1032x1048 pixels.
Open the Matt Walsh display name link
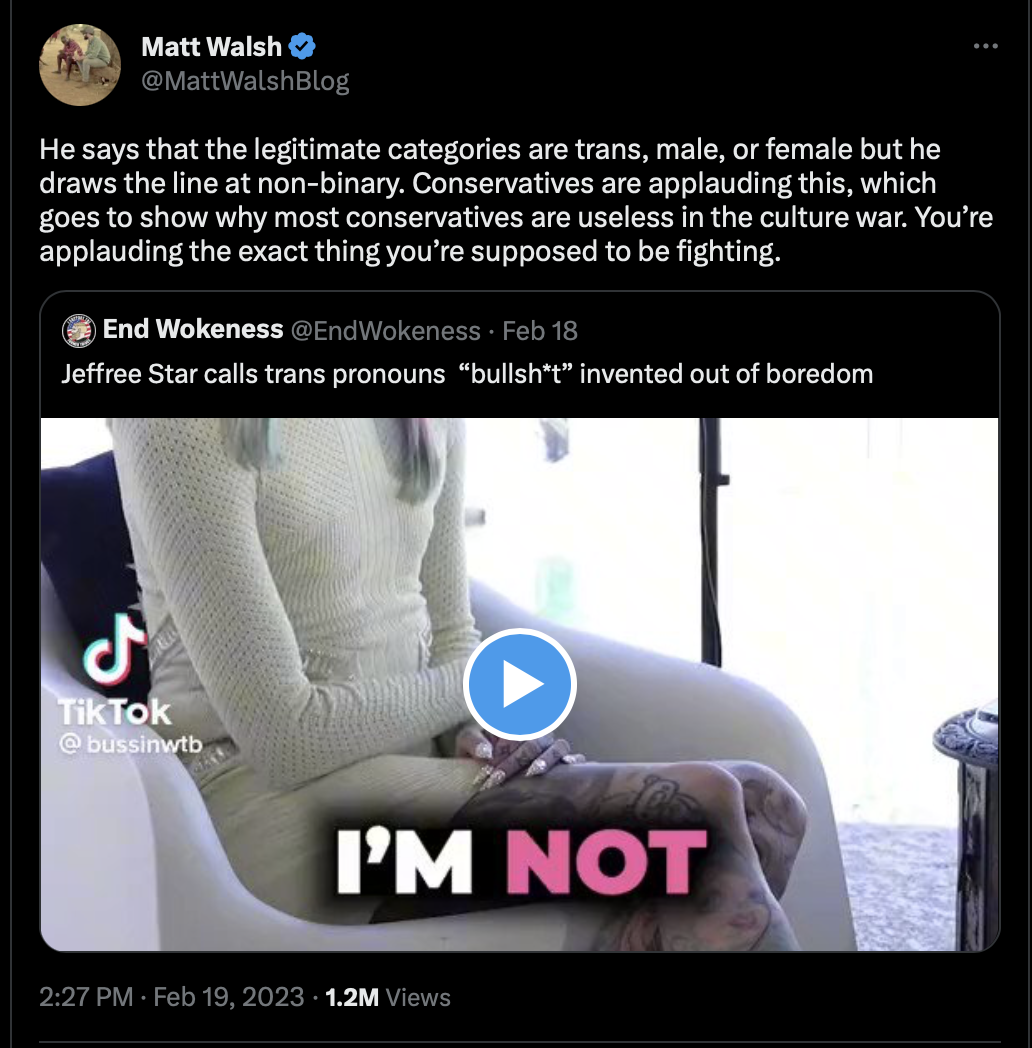point(211,47)
